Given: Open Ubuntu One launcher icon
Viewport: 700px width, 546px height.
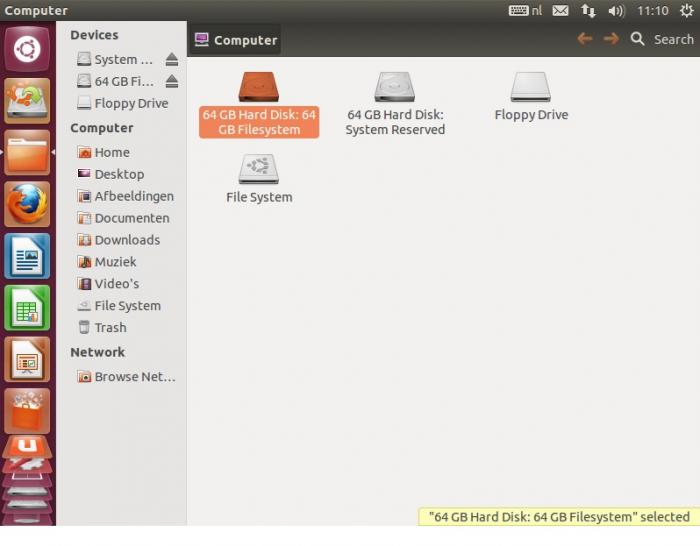Looking at the screenshot, I should click(27, 447).
